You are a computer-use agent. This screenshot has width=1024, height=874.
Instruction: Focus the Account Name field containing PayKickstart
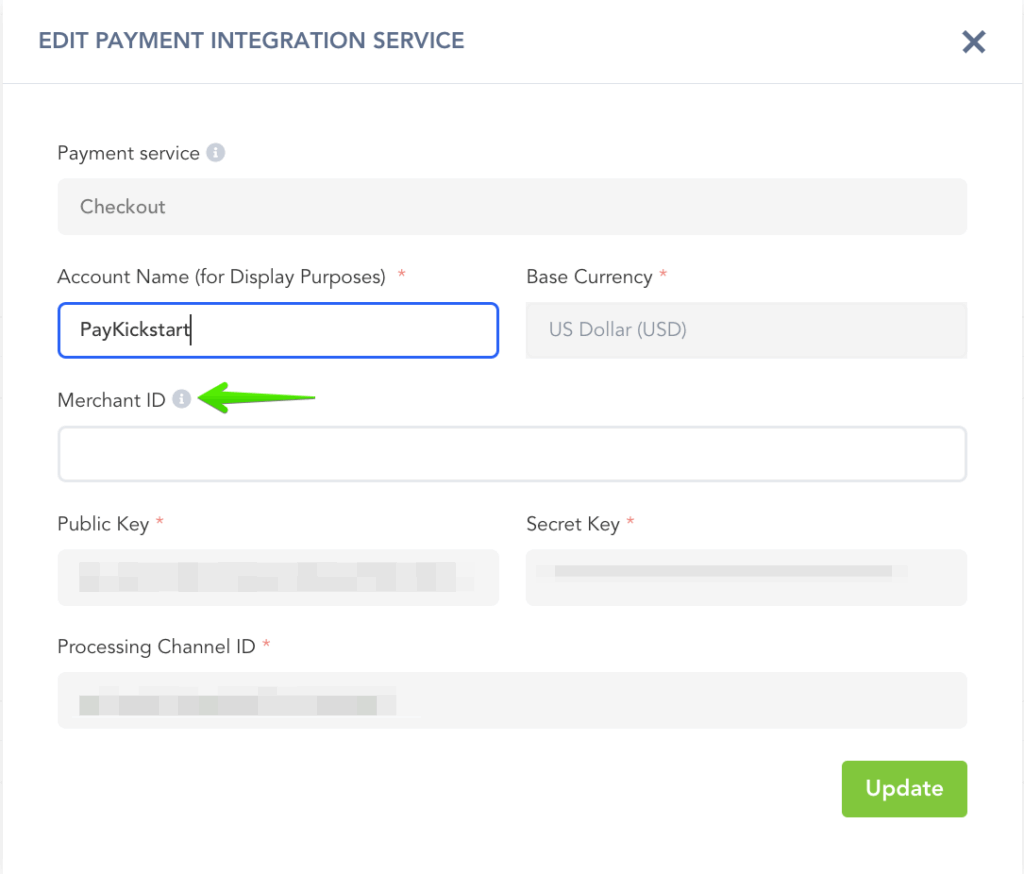click(x=278, y=330)
